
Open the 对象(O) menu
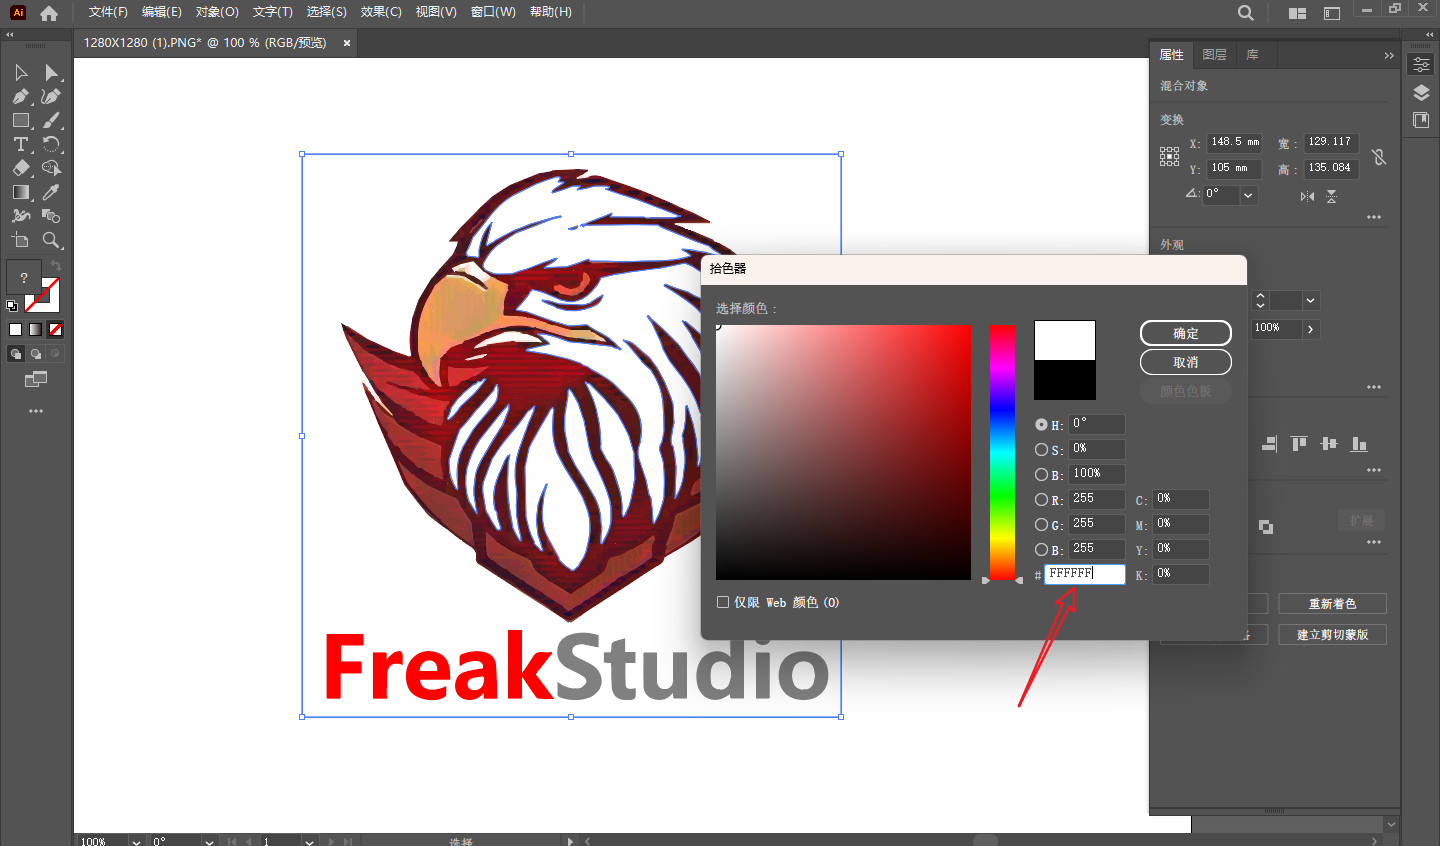tap(217, 12)
